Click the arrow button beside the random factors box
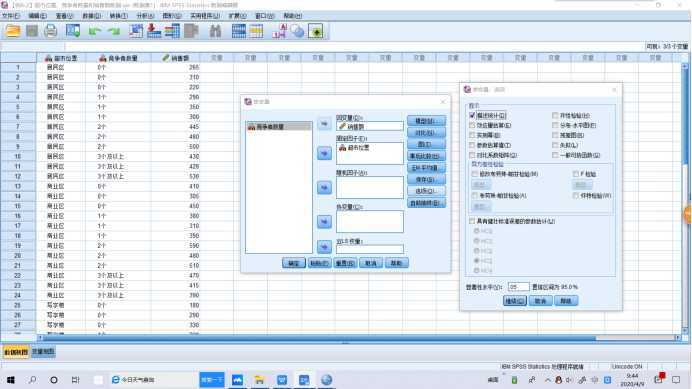Screen dimensions: 692x389 pos(324,188)
